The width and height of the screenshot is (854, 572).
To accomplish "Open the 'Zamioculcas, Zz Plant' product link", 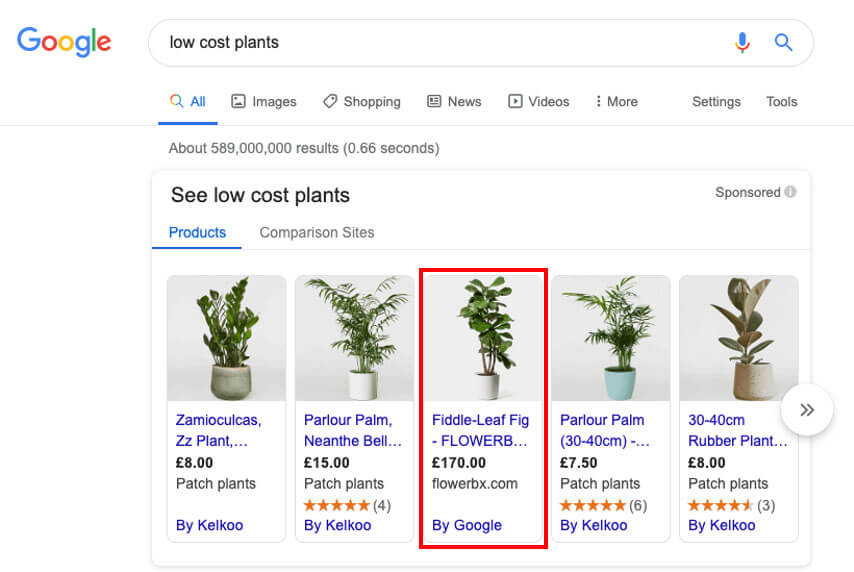I will click(x=218, y=430).
